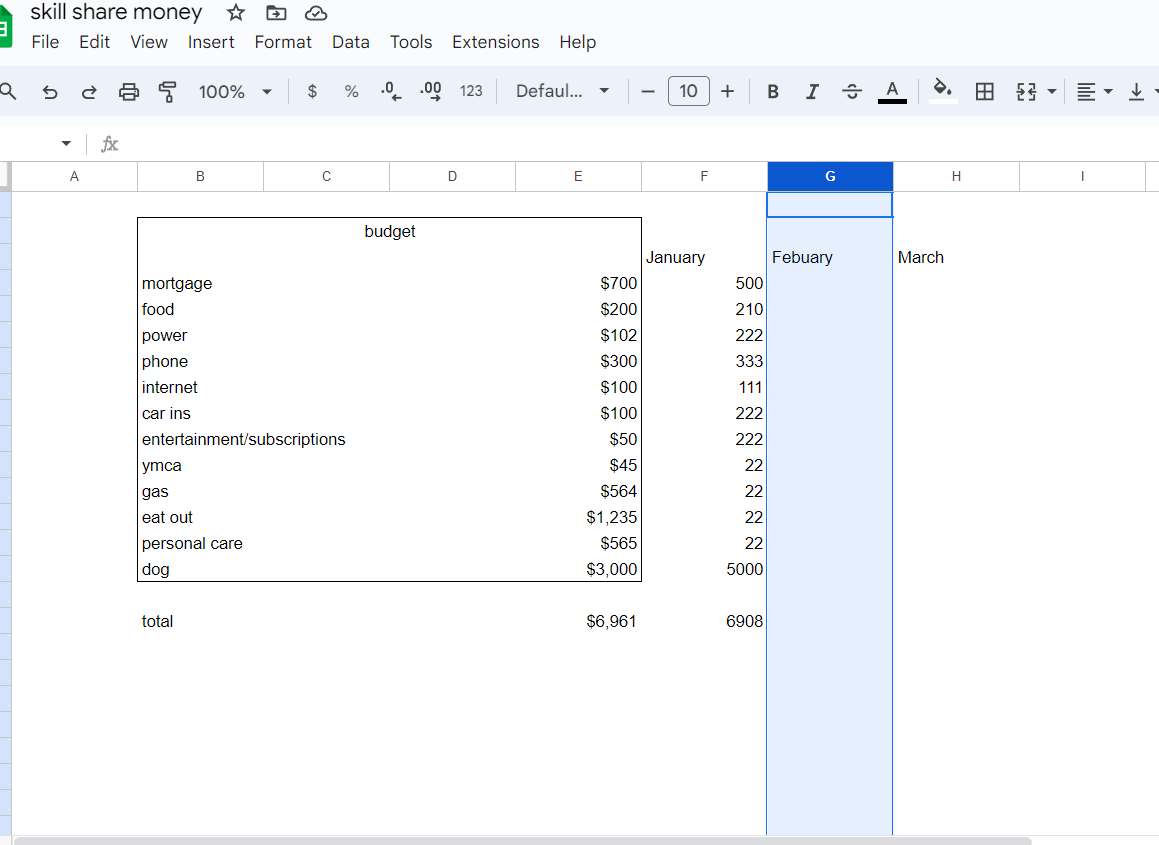The height and width of the screenshot is (845, 1159).
Task: Click the font size field
Action: click(x=688, y=91)
